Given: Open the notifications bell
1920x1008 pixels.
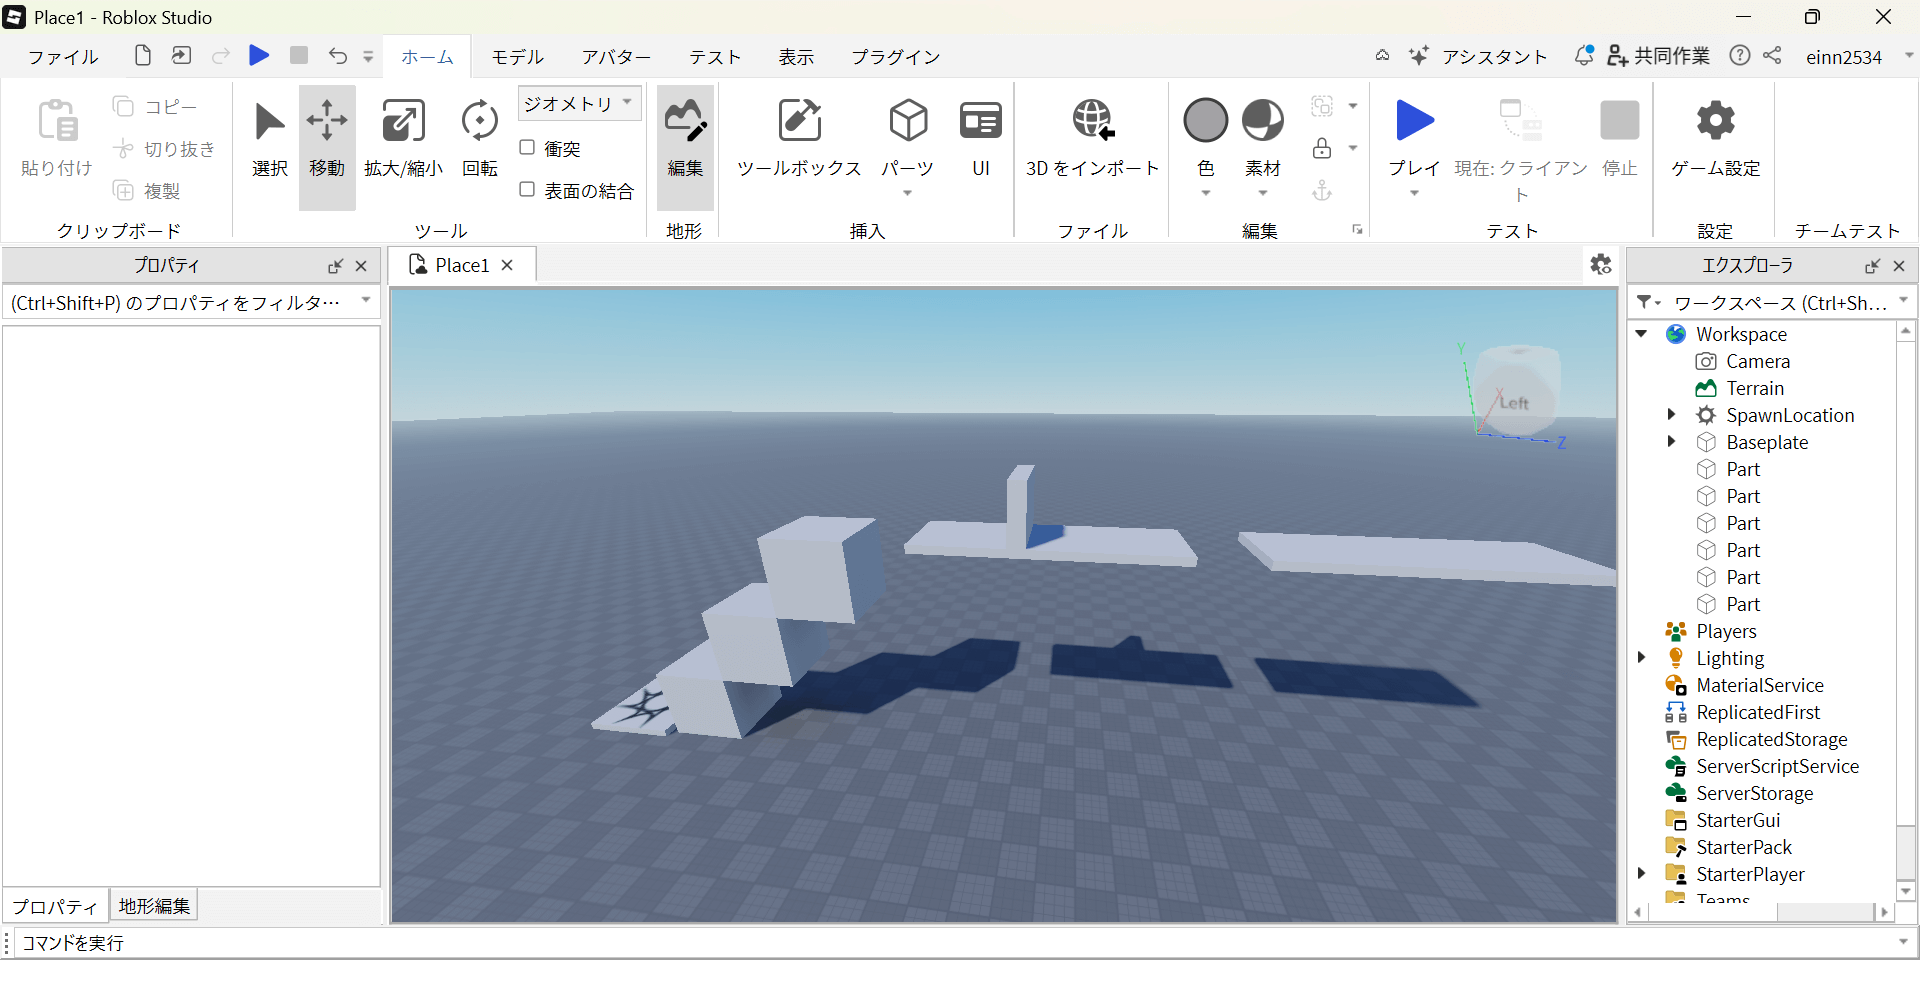Looking at the screenshot, I should click(1584, 56).
